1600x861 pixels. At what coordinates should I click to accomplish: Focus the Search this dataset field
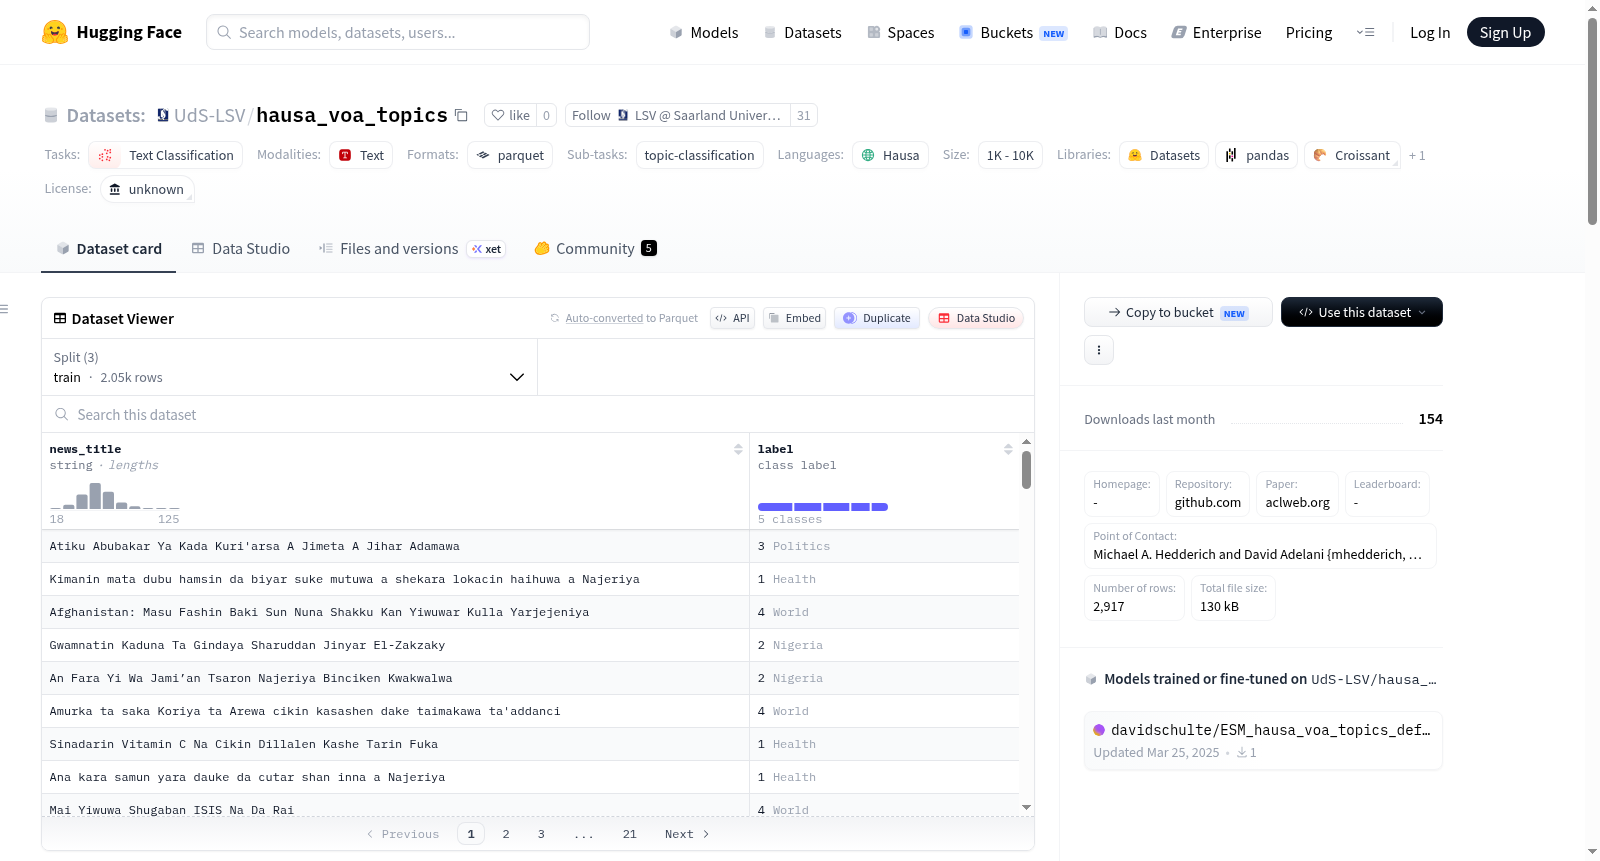pos(538,414)
